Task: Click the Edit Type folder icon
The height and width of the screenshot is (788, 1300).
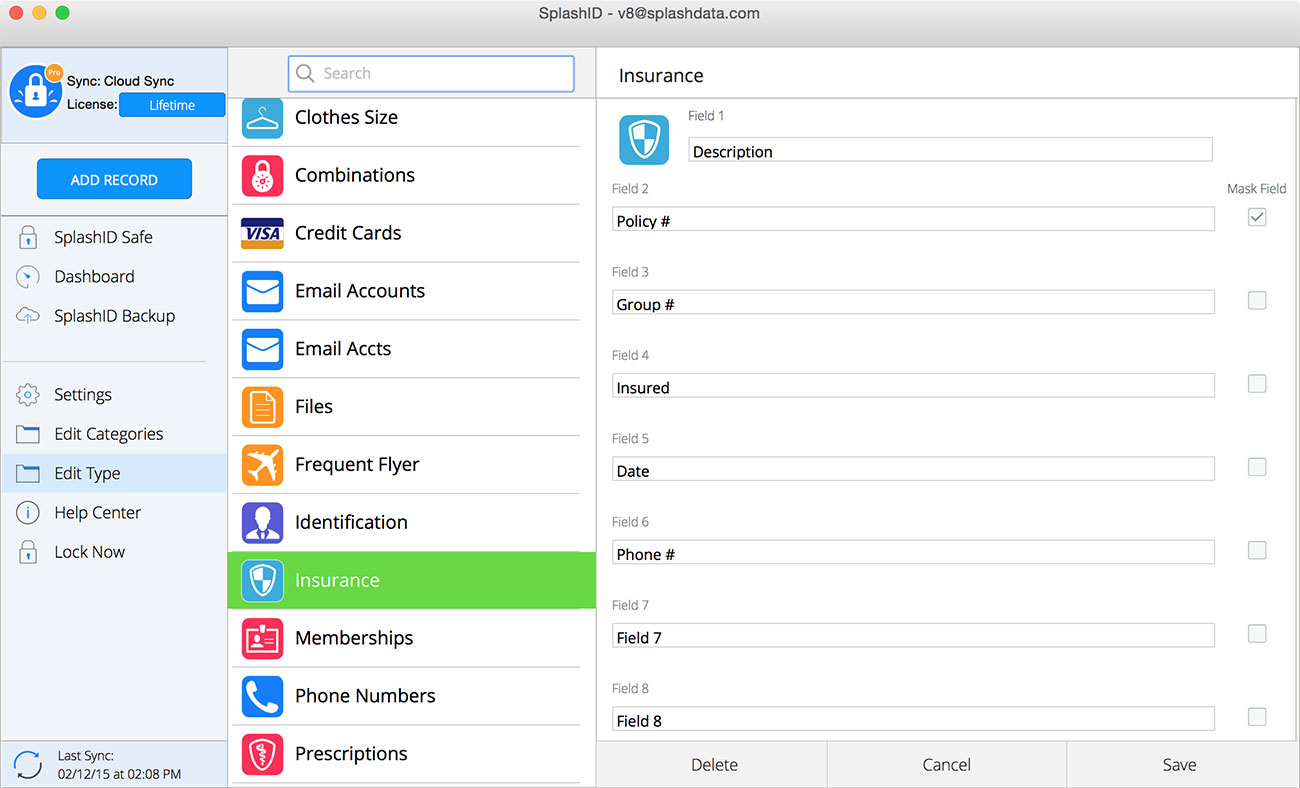Action: click(28, 473)
